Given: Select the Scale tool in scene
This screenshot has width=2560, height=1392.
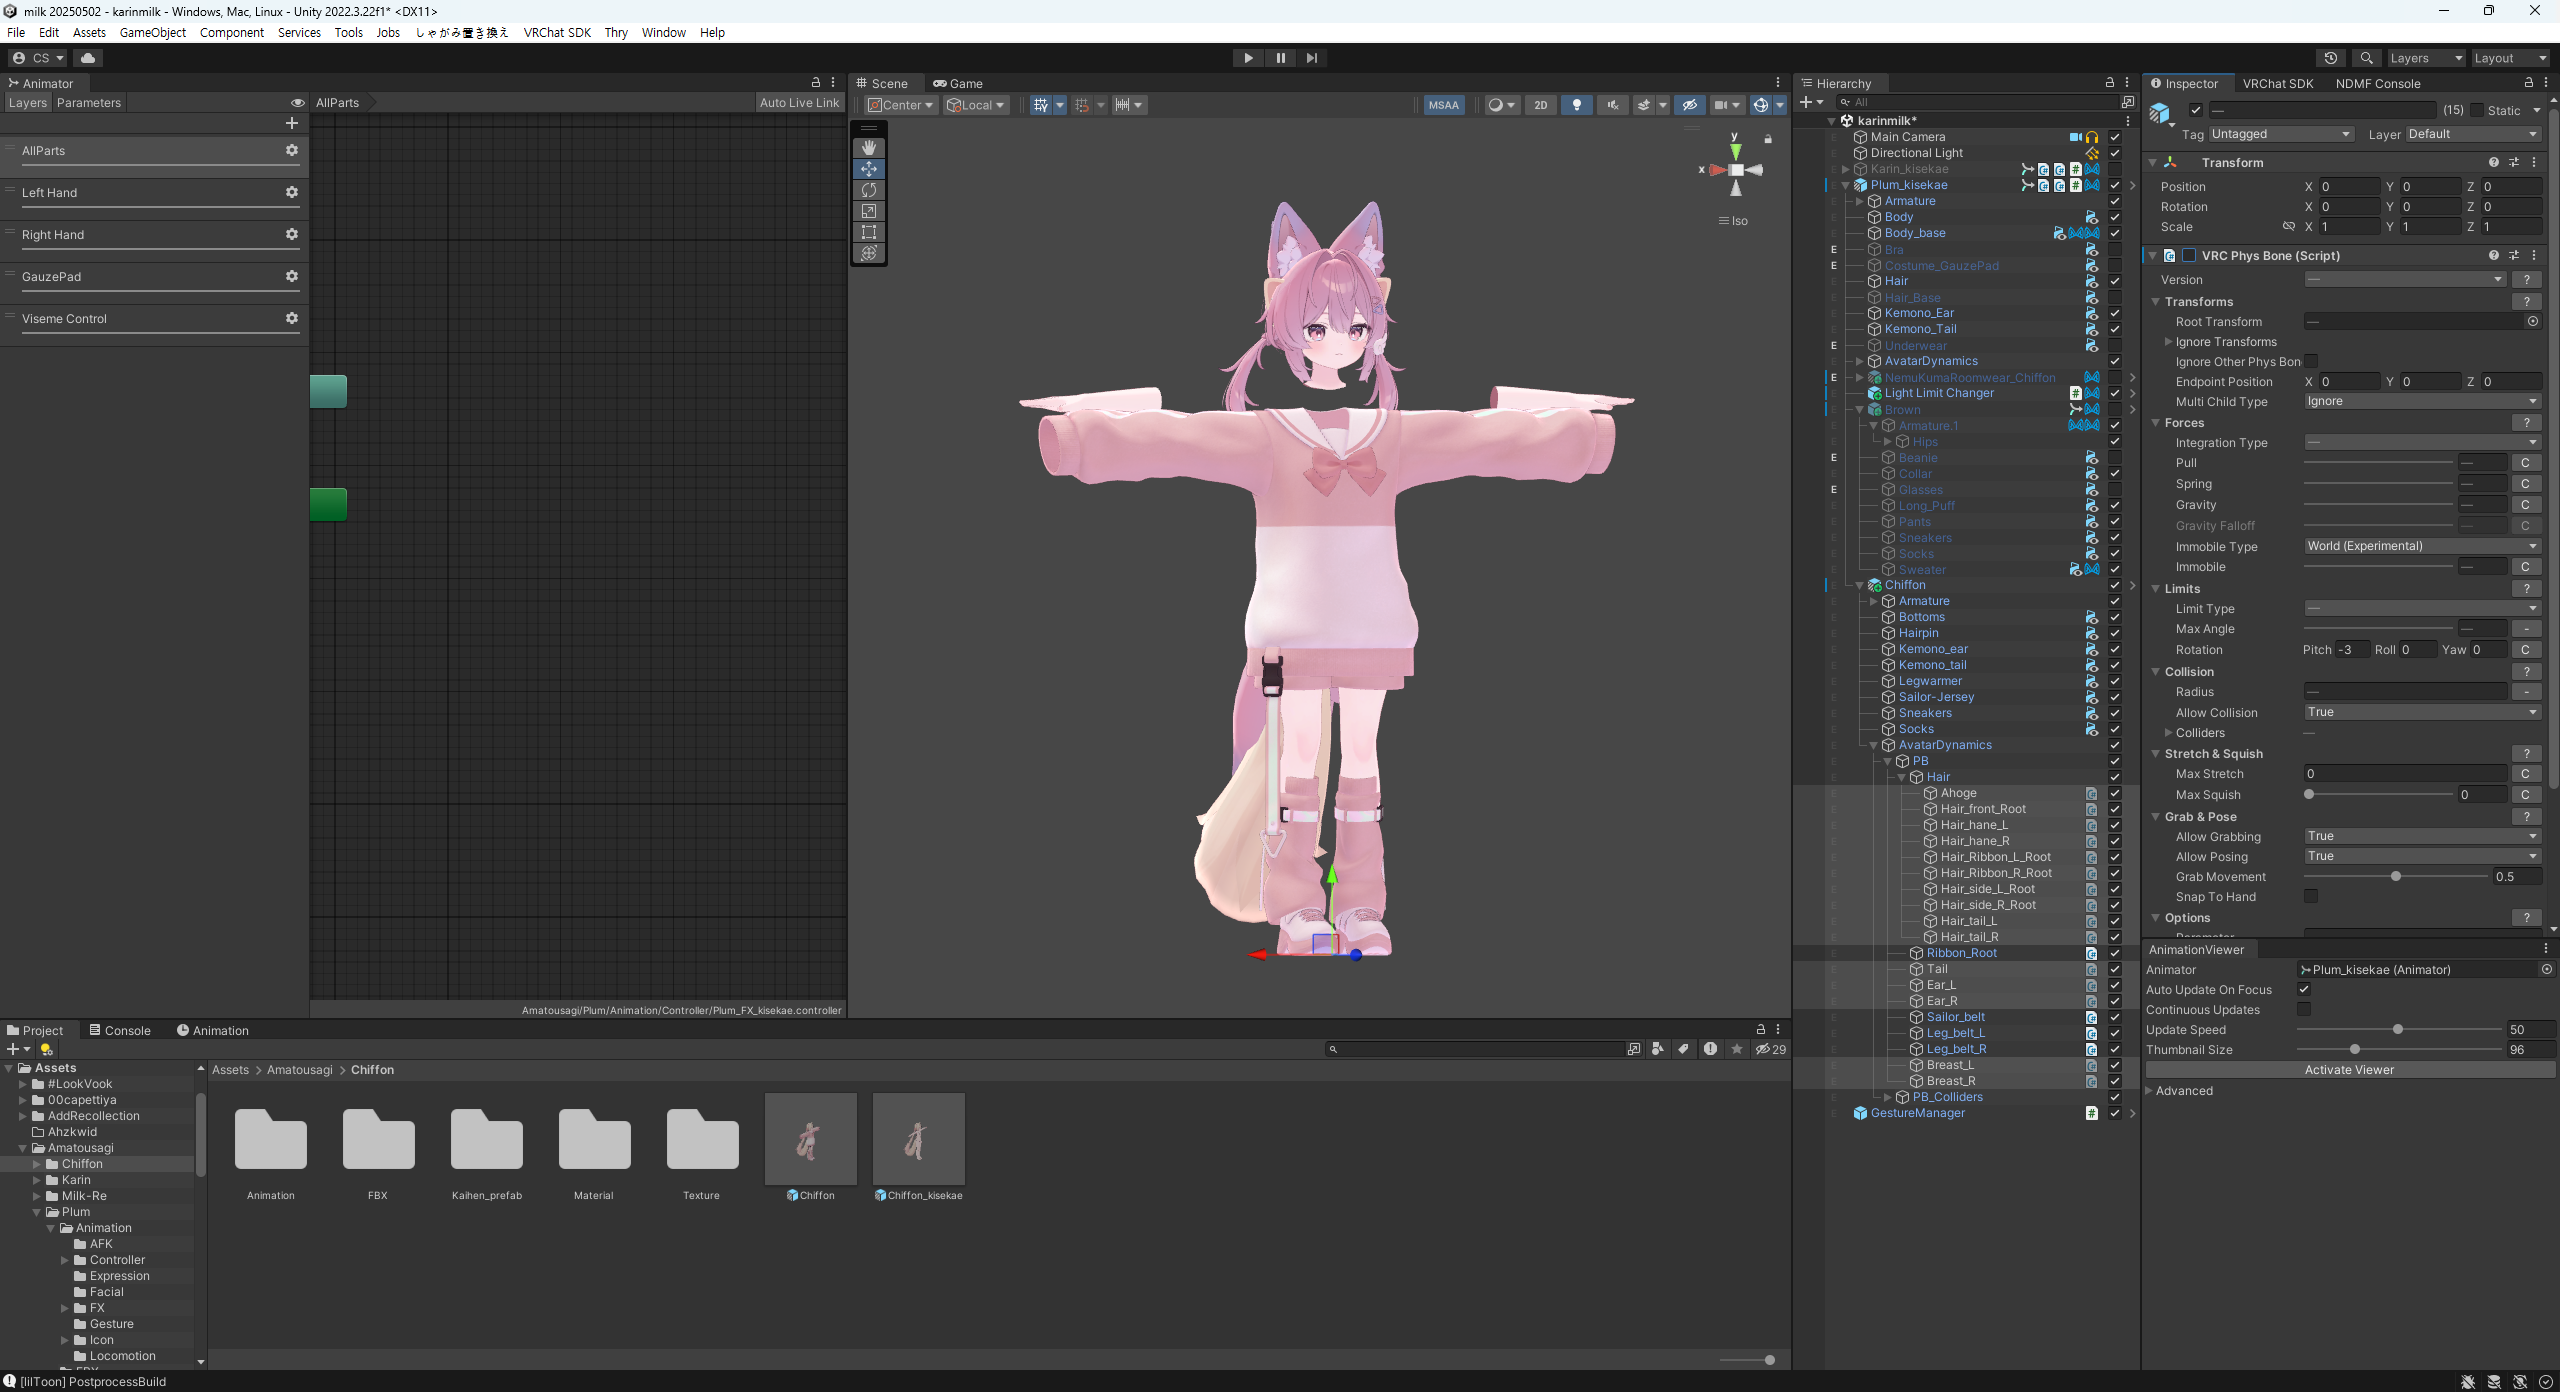Looking at the screenshot, I should [x=868, y=211].
